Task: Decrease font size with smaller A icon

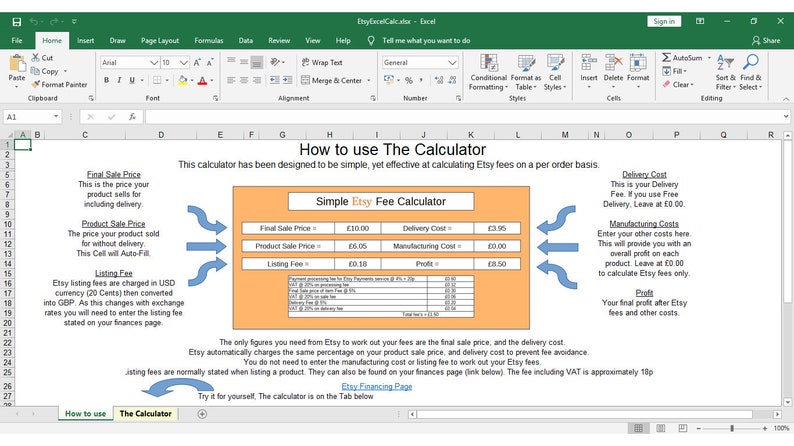Action: point(210,62)
